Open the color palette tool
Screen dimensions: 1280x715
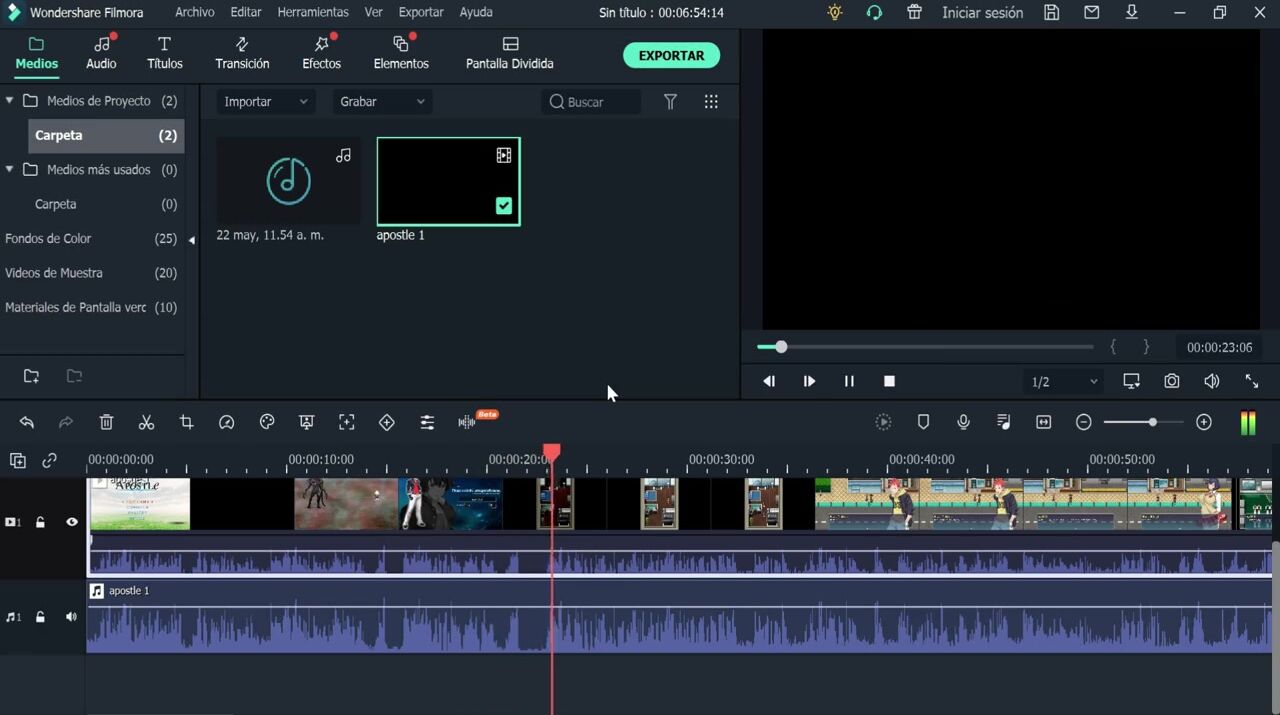coord(267,423)
